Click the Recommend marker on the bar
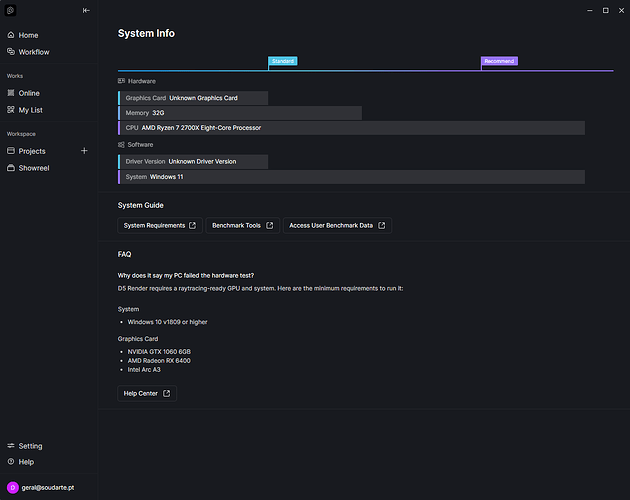The image size is (630, 500). point(499,61)
